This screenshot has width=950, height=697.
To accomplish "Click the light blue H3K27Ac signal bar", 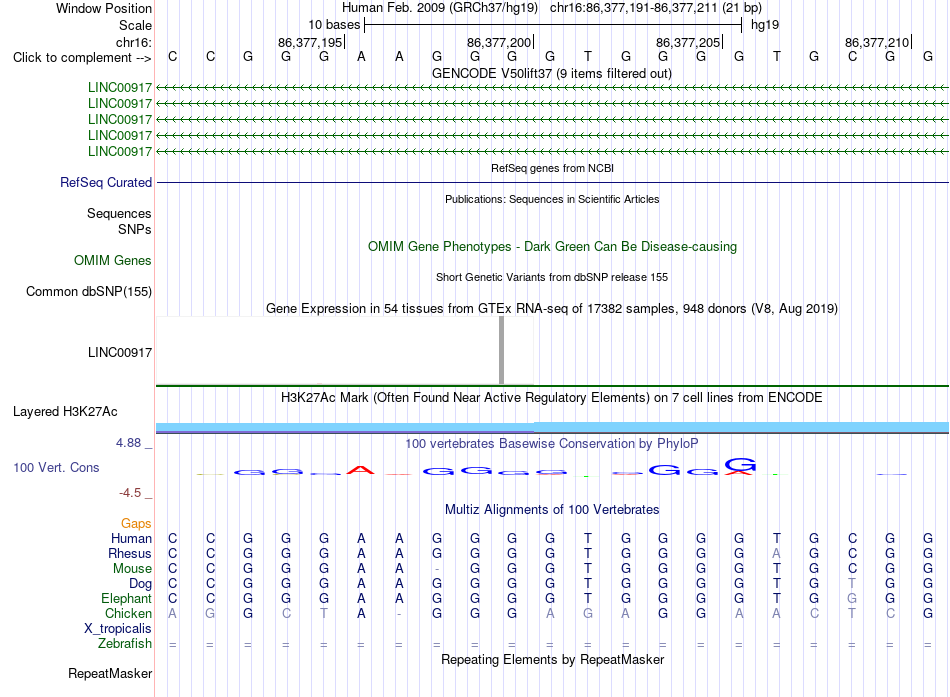I will point(552,427).
